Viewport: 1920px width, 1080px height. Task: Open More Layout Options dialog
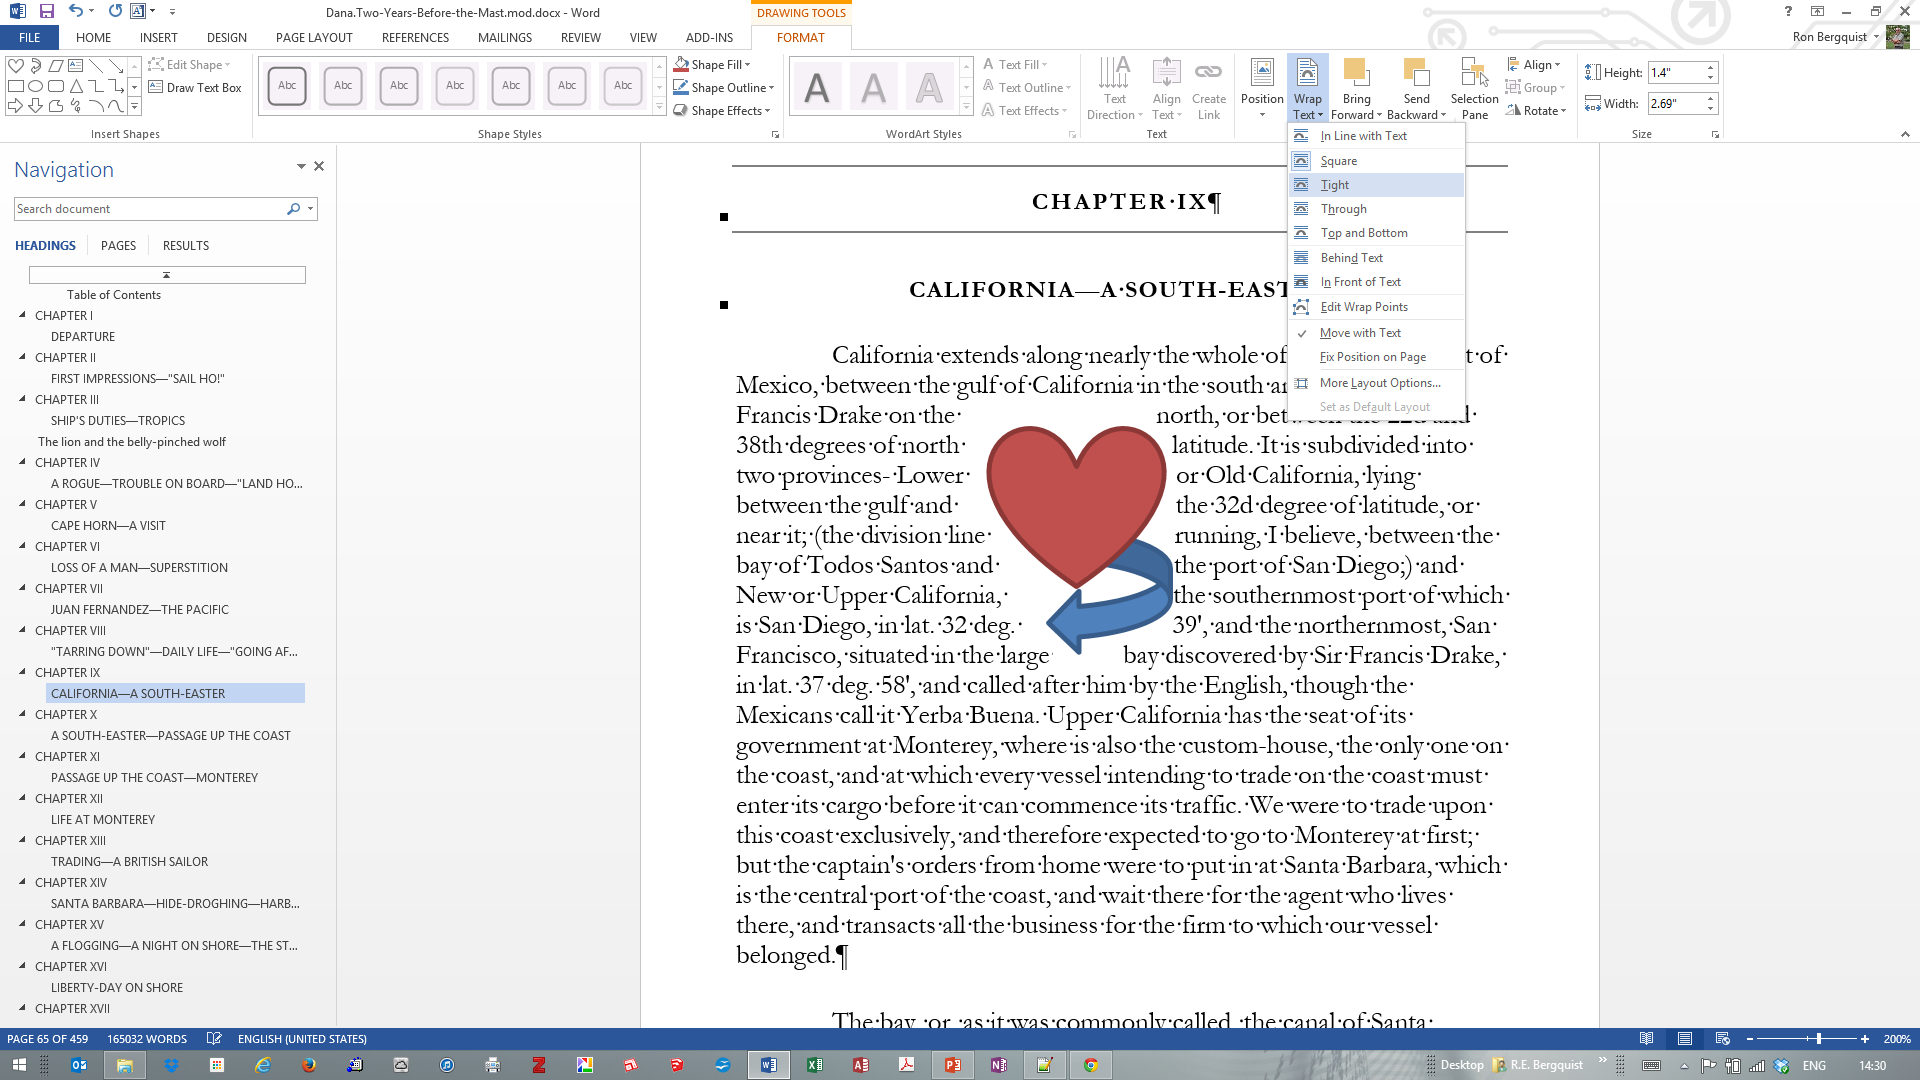1379,383
